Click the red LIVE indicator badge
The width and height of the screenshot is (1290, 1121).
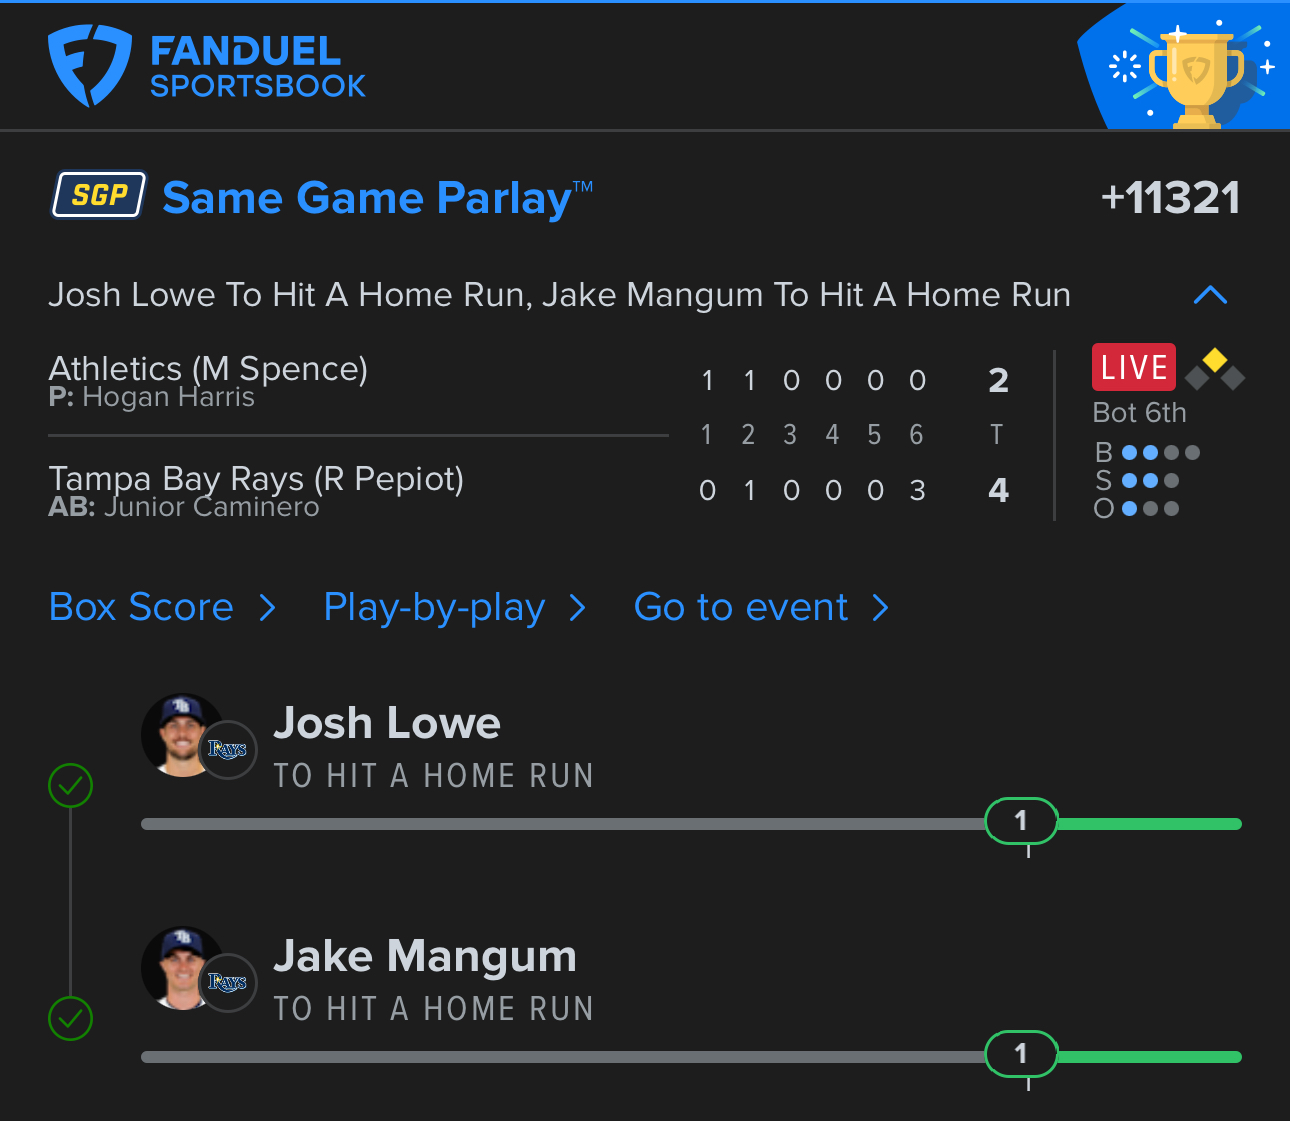click(1133, 367)
